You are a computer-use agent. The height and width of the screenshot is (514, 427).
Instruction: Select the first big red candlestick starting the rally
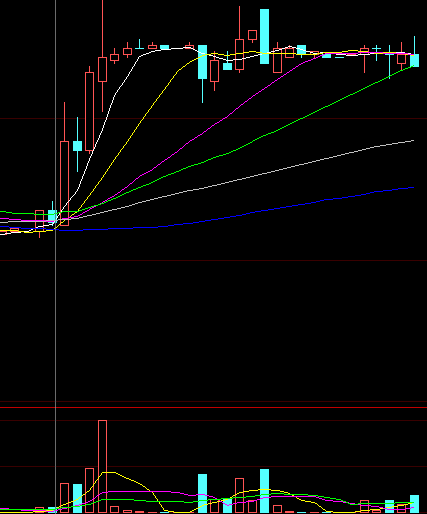pos(65,183)
